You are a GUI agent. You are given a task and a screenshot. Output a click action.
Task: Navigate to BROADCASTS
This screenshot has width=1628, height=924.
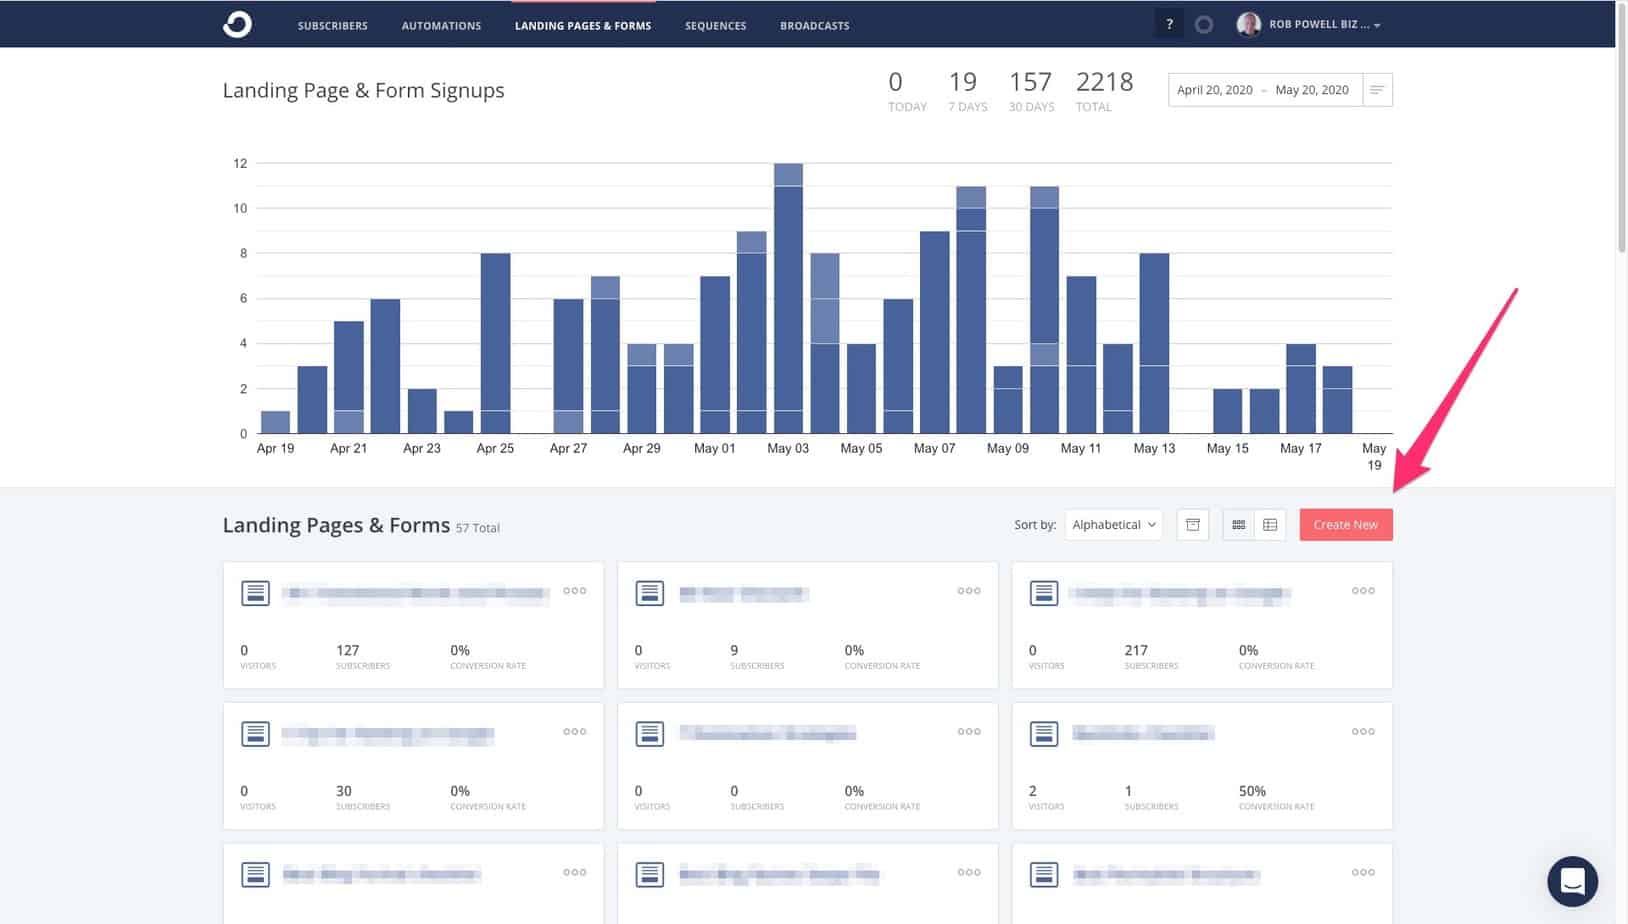(815, 26)
